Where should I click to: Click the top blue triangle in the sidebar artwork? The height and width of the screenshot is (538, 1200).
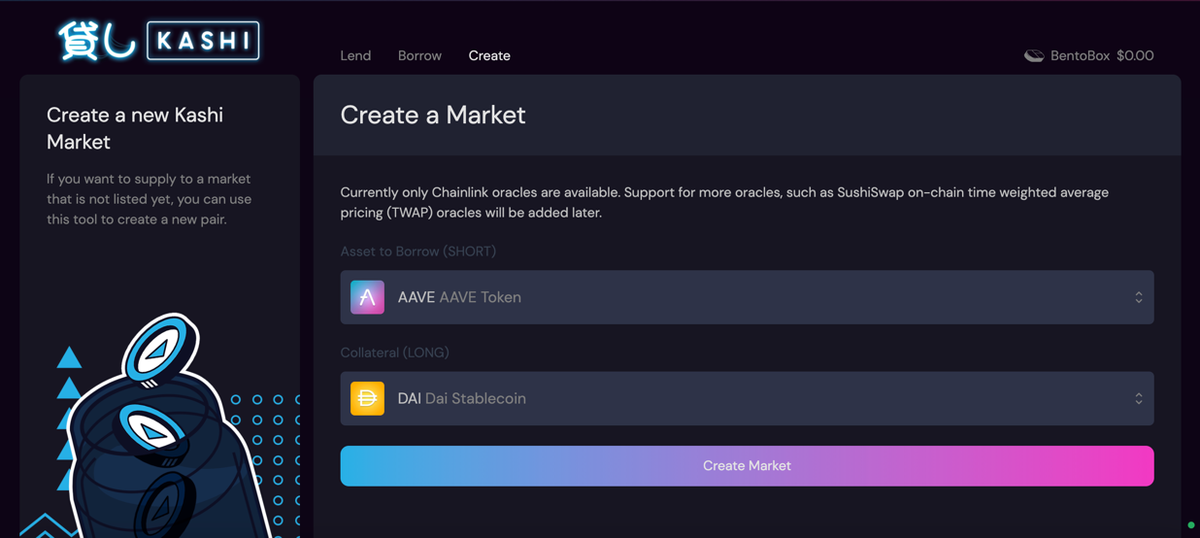[x=69, y=356]
